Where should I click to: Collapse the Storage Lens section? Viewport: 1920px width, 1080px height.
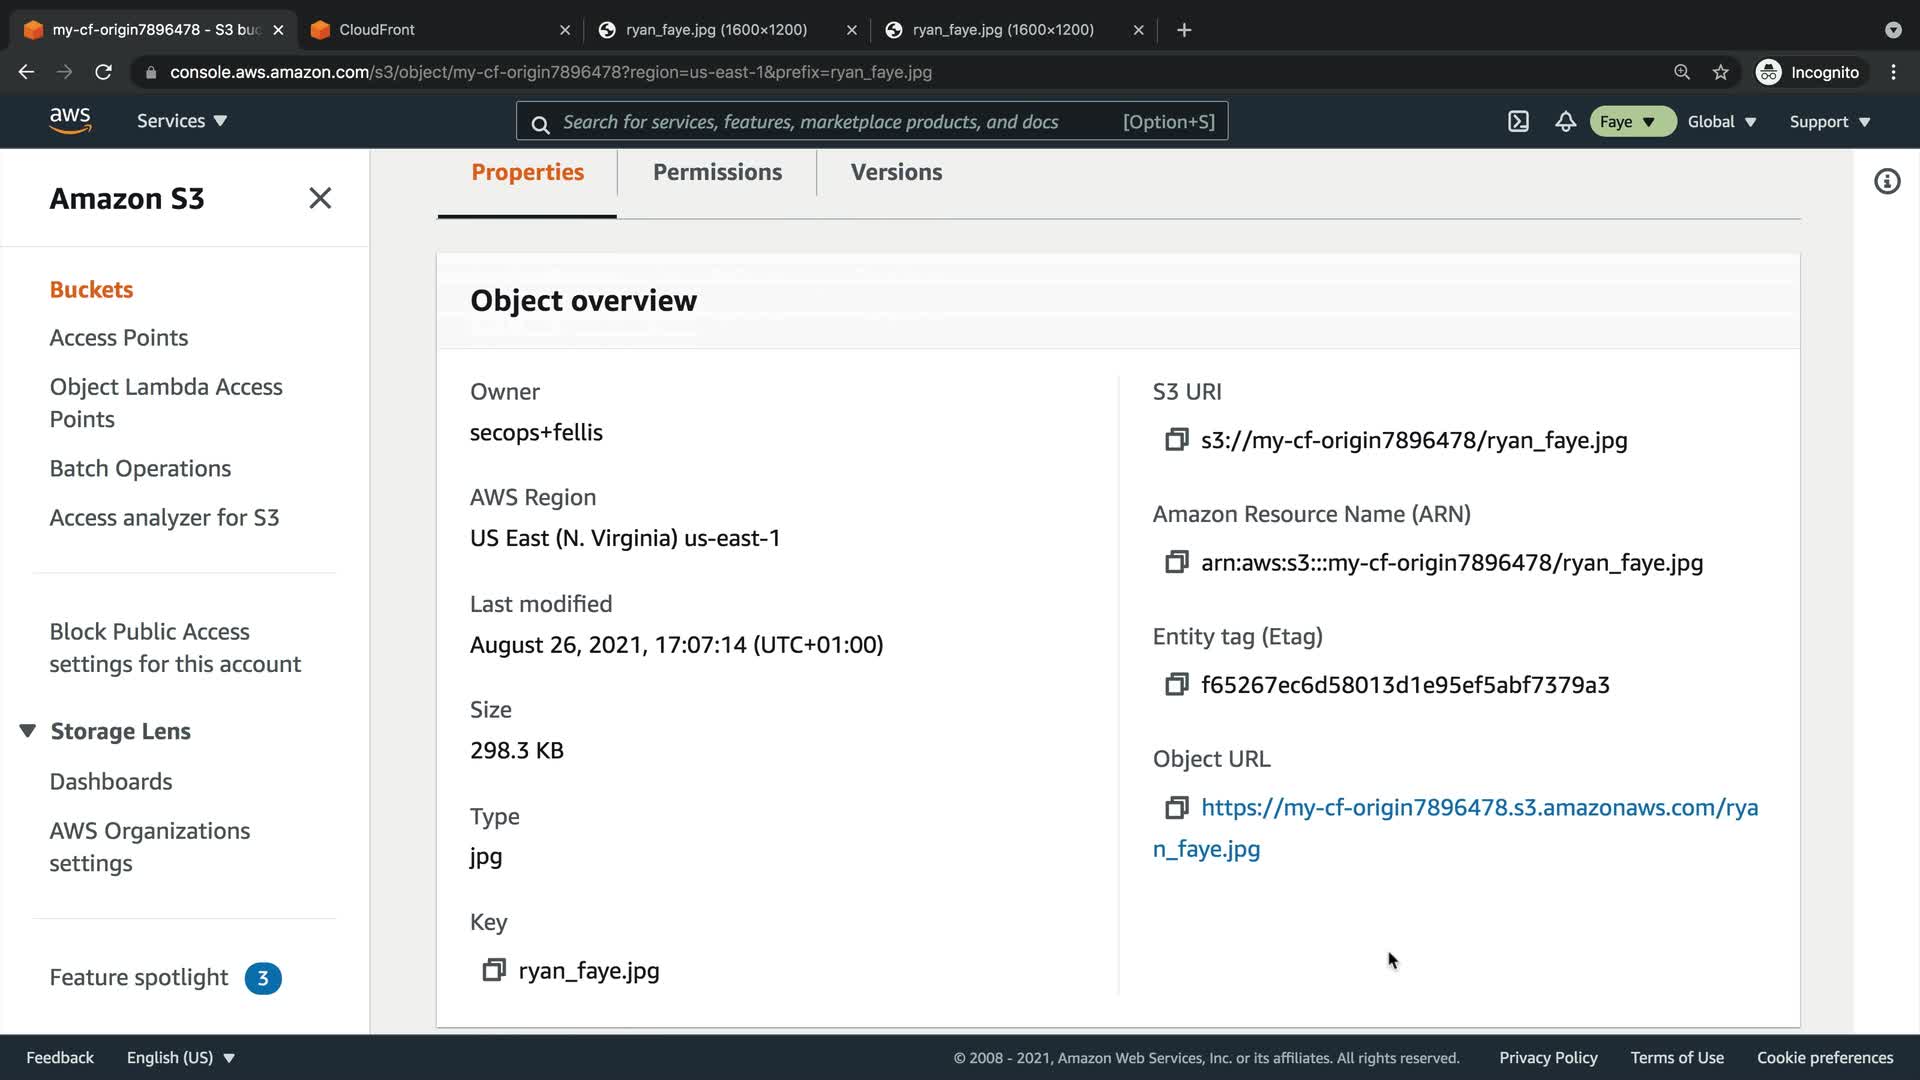pos(28,731)
